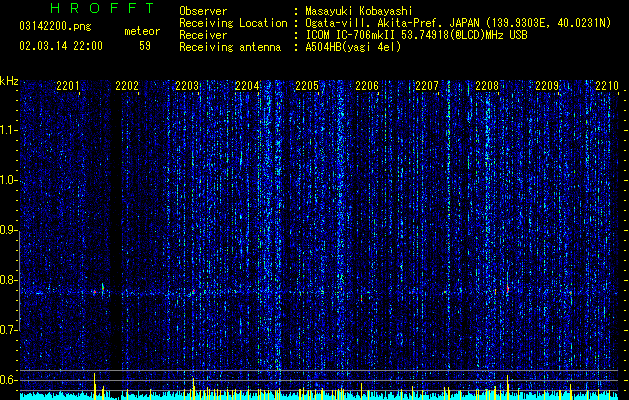
Task: Click the 2204 time marker
Action: coord(247,86)
